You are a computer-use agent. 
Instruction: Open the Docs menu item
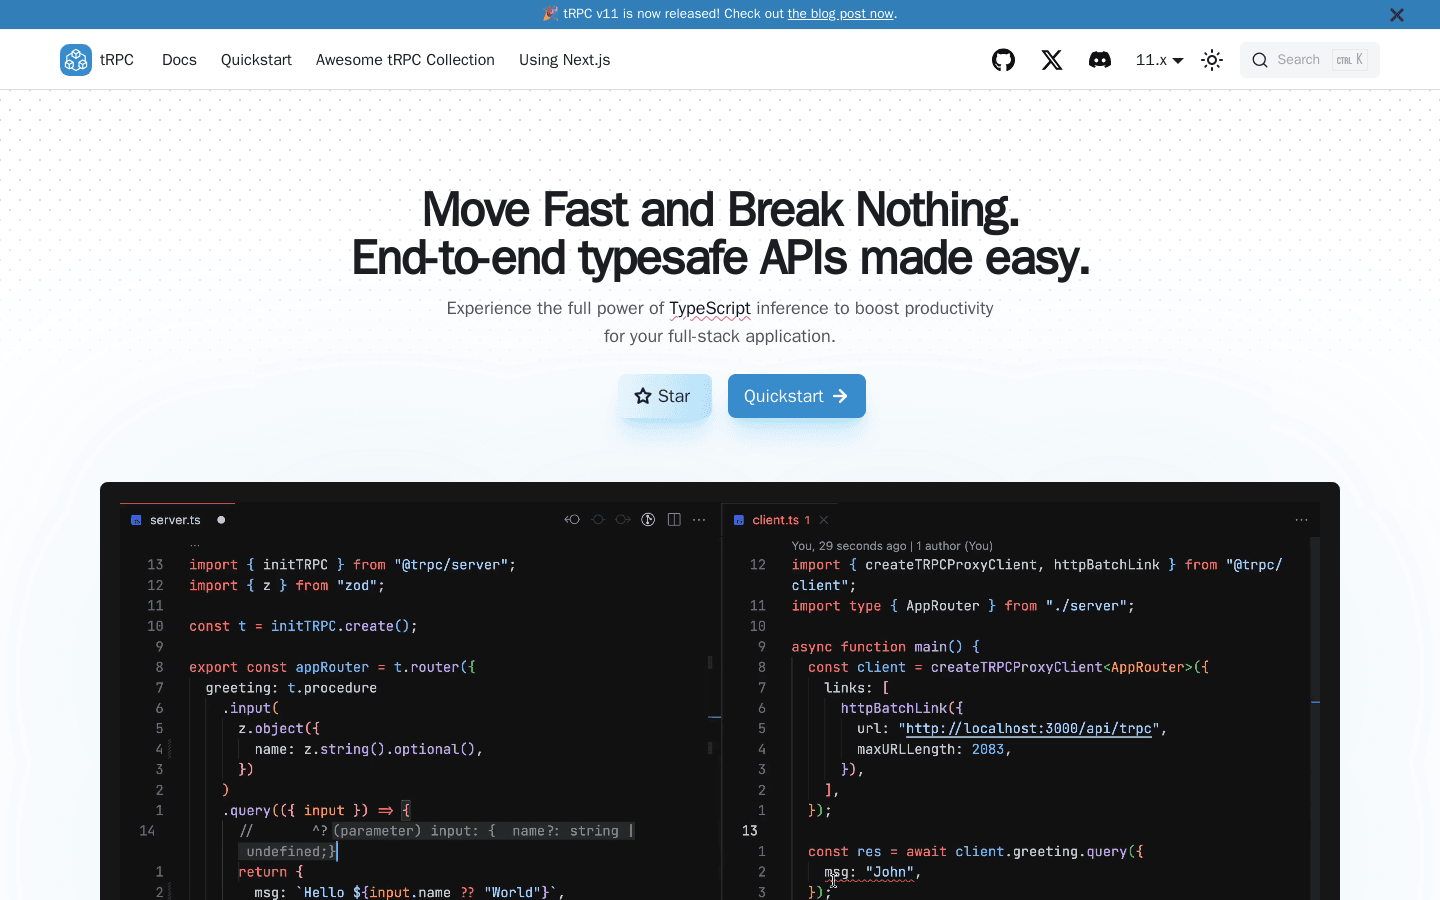click(179, 60)
